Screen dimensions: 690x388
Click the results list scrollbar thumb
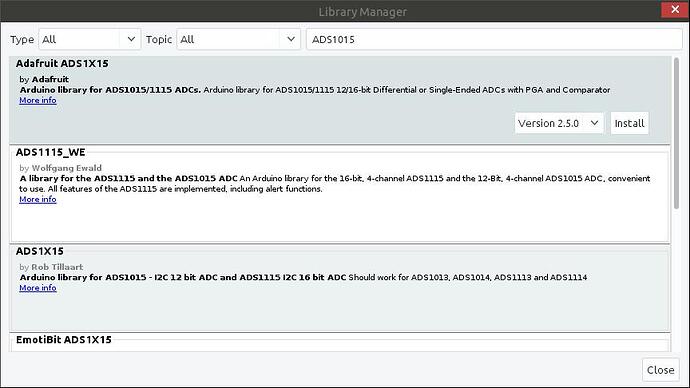pos(677,133)
